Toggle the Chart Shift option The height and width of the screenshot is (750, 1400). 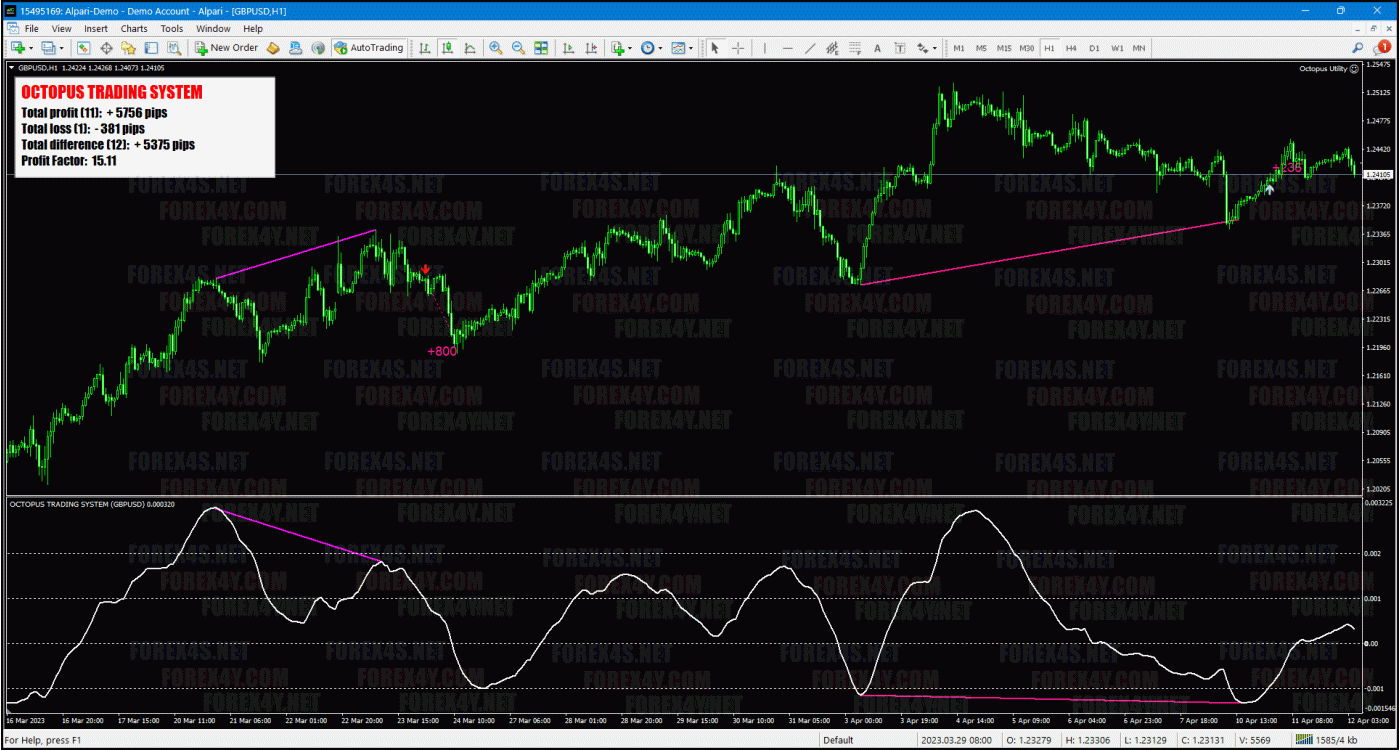[x=590, y=47]
